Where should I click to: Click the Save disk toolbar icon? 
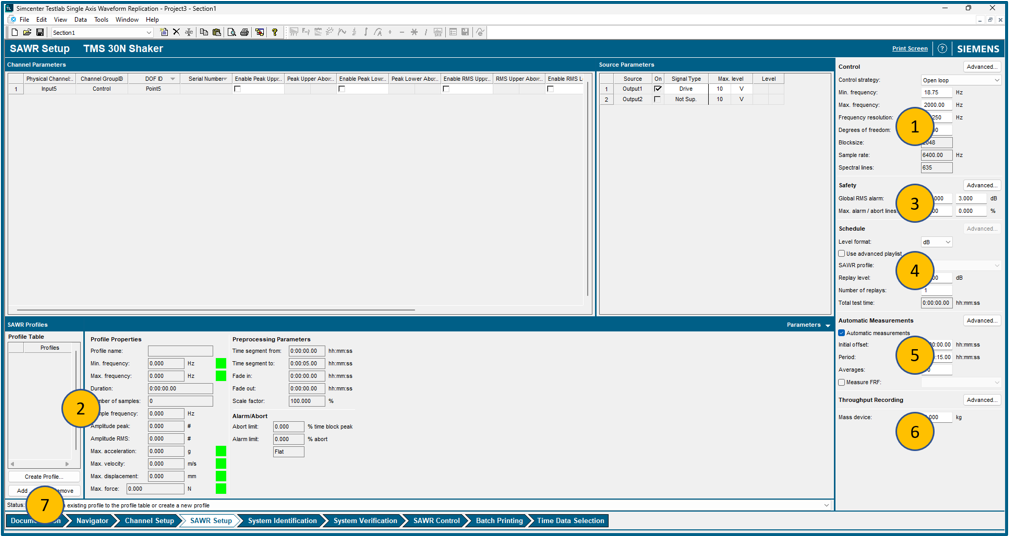[x=39, y=32]
